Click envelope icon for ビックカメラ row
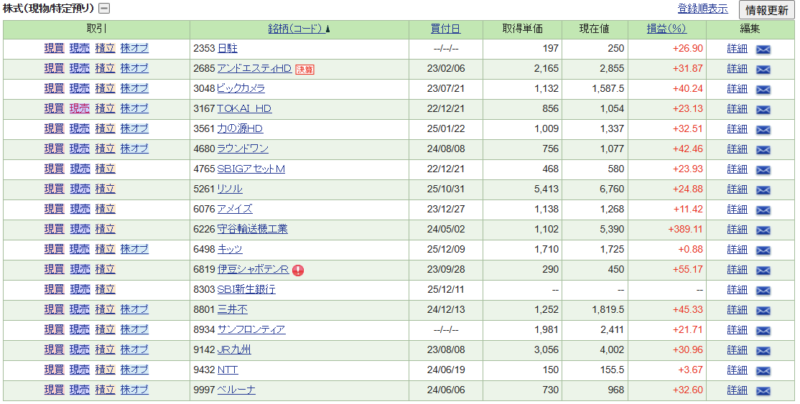The width and height of the screenshot is (800, 404). (x=763, y=88)
